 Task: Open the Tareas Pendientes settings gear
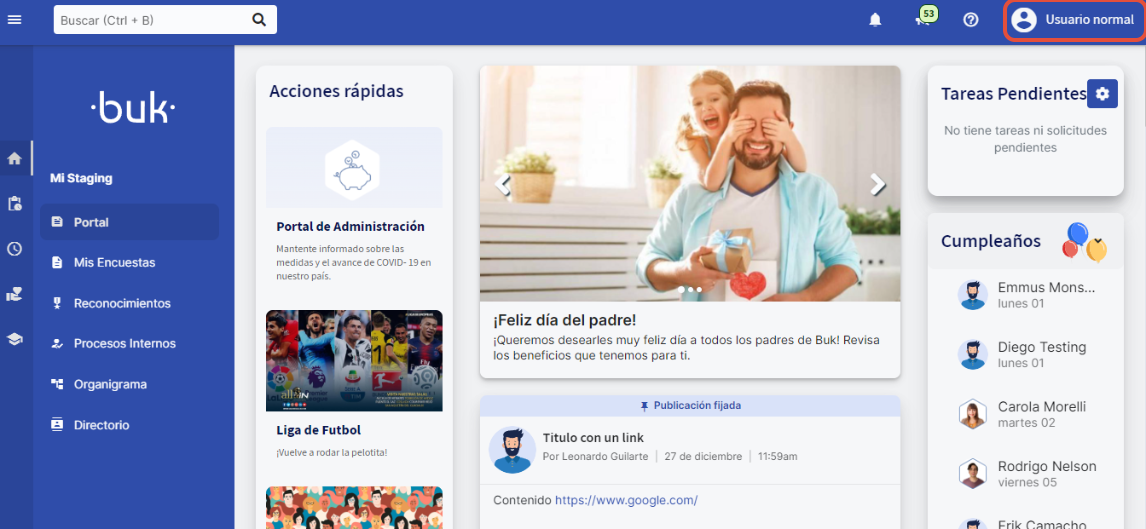pyautogui.click(x=1102, y=93)
